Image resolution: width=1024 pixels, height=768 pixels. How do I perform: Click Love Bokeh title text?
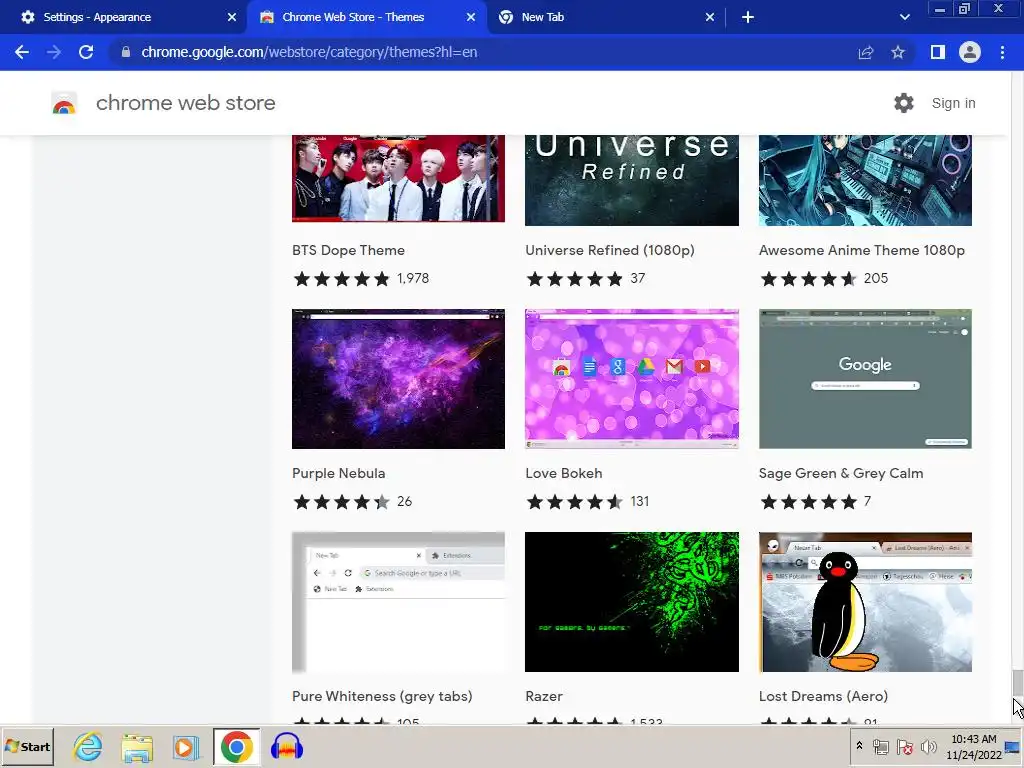click(x=564, y=473)
